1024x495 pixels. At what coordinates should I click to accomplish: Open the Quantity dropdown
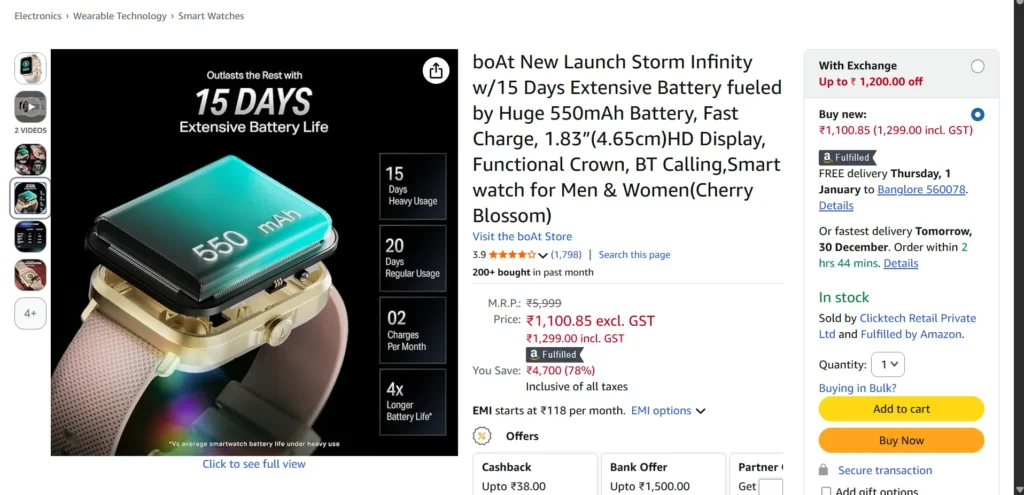887,365
